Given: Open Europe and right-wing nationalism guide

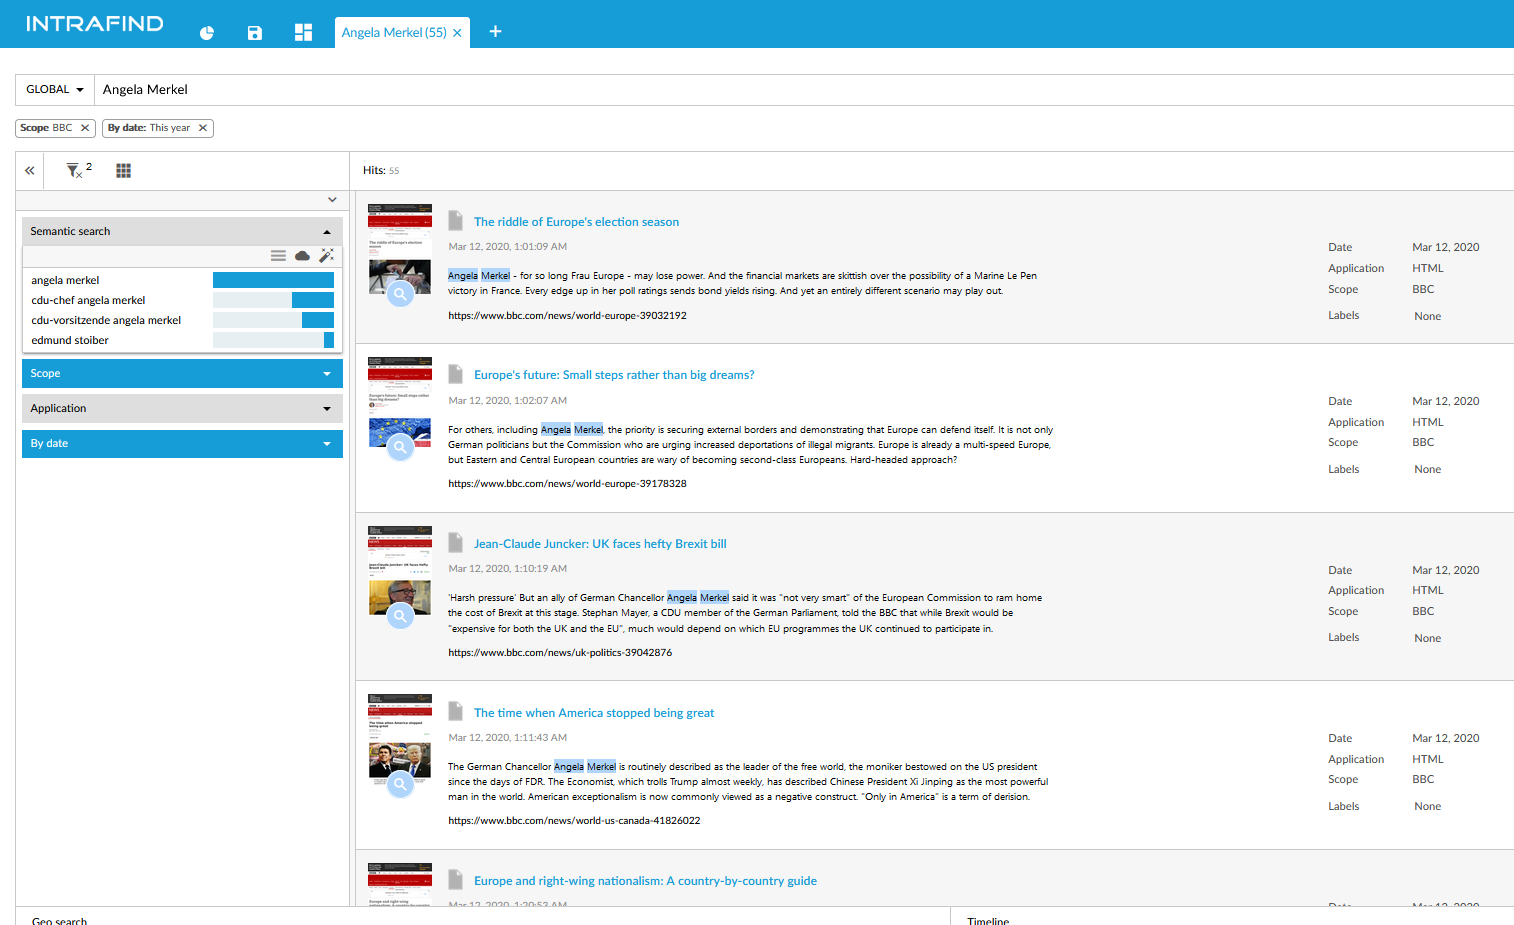Looking at the screenshot, I should tap(645, 881).
